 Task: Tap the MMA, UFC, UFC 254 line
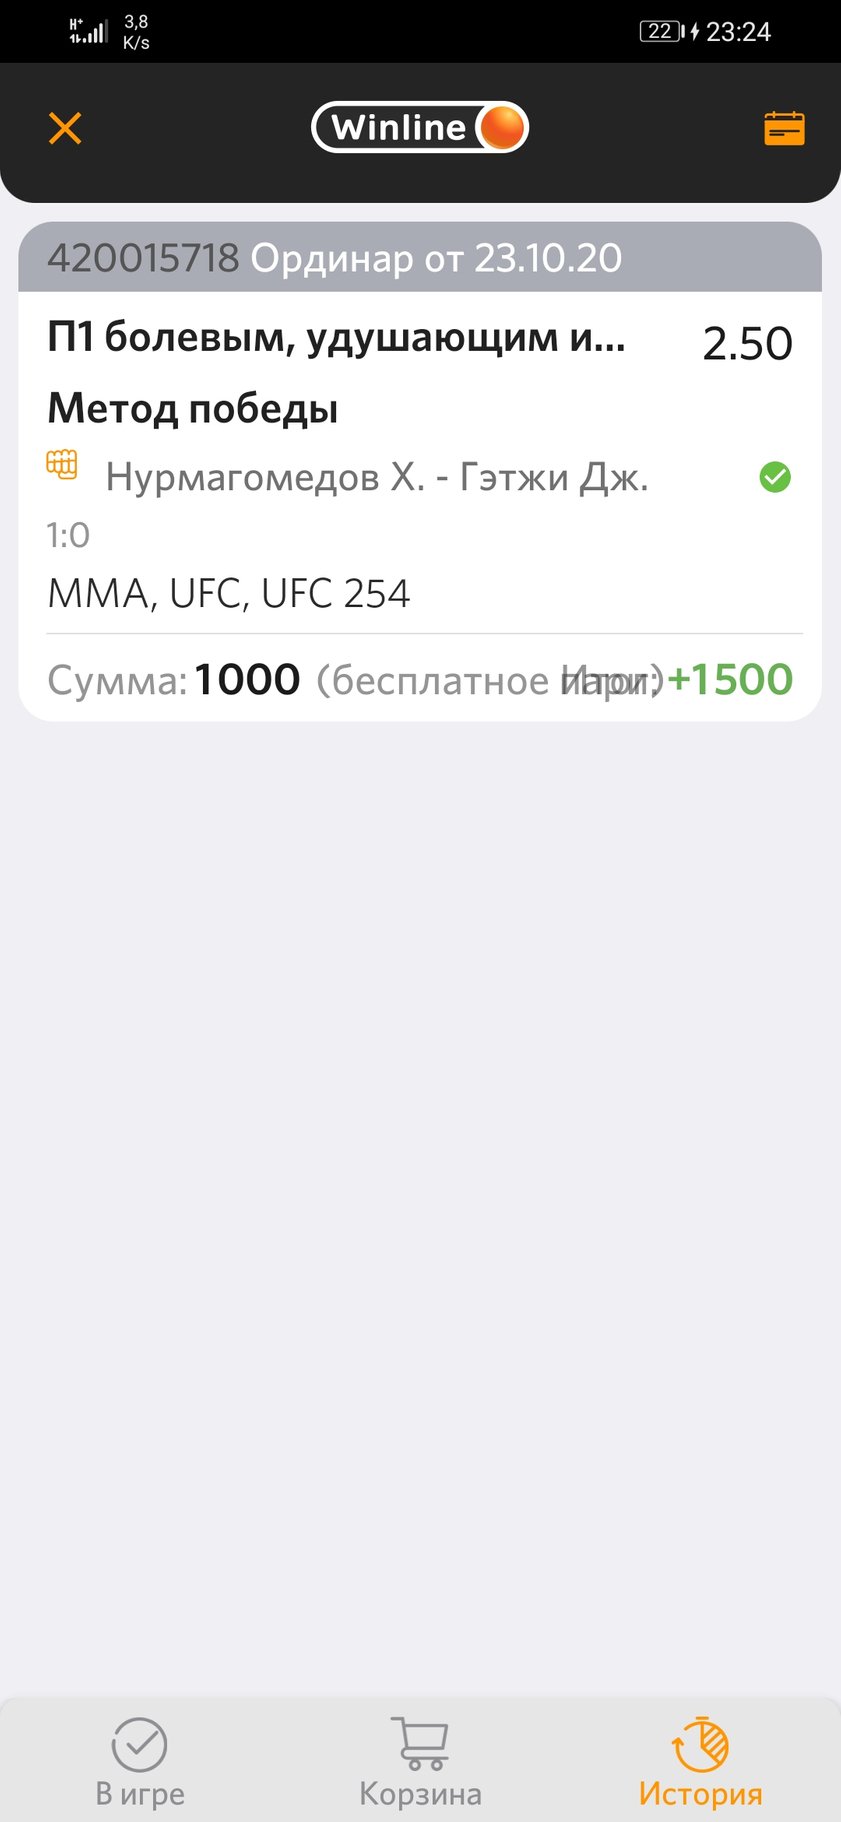click(229, 594)
